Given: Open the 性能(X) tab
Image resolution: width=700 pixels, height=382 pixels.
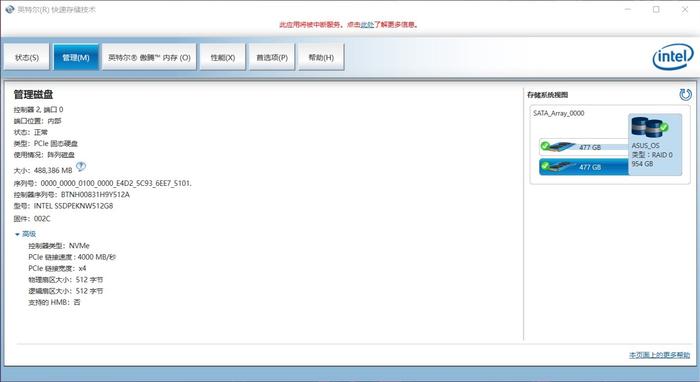Looking at the screenshot, I should point(223,57).
